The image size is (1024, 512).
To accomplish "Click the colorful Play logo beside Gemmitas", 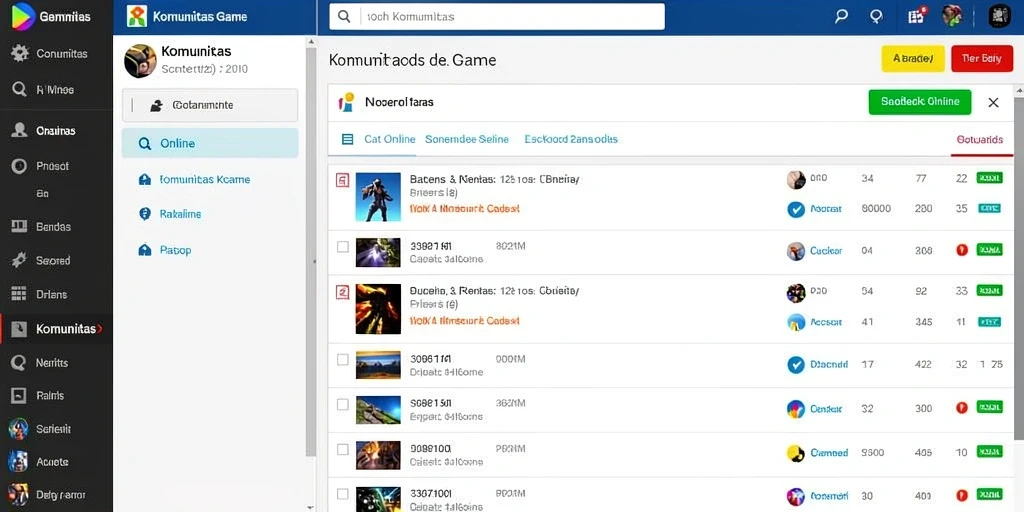I will click(x=23, y=16).
